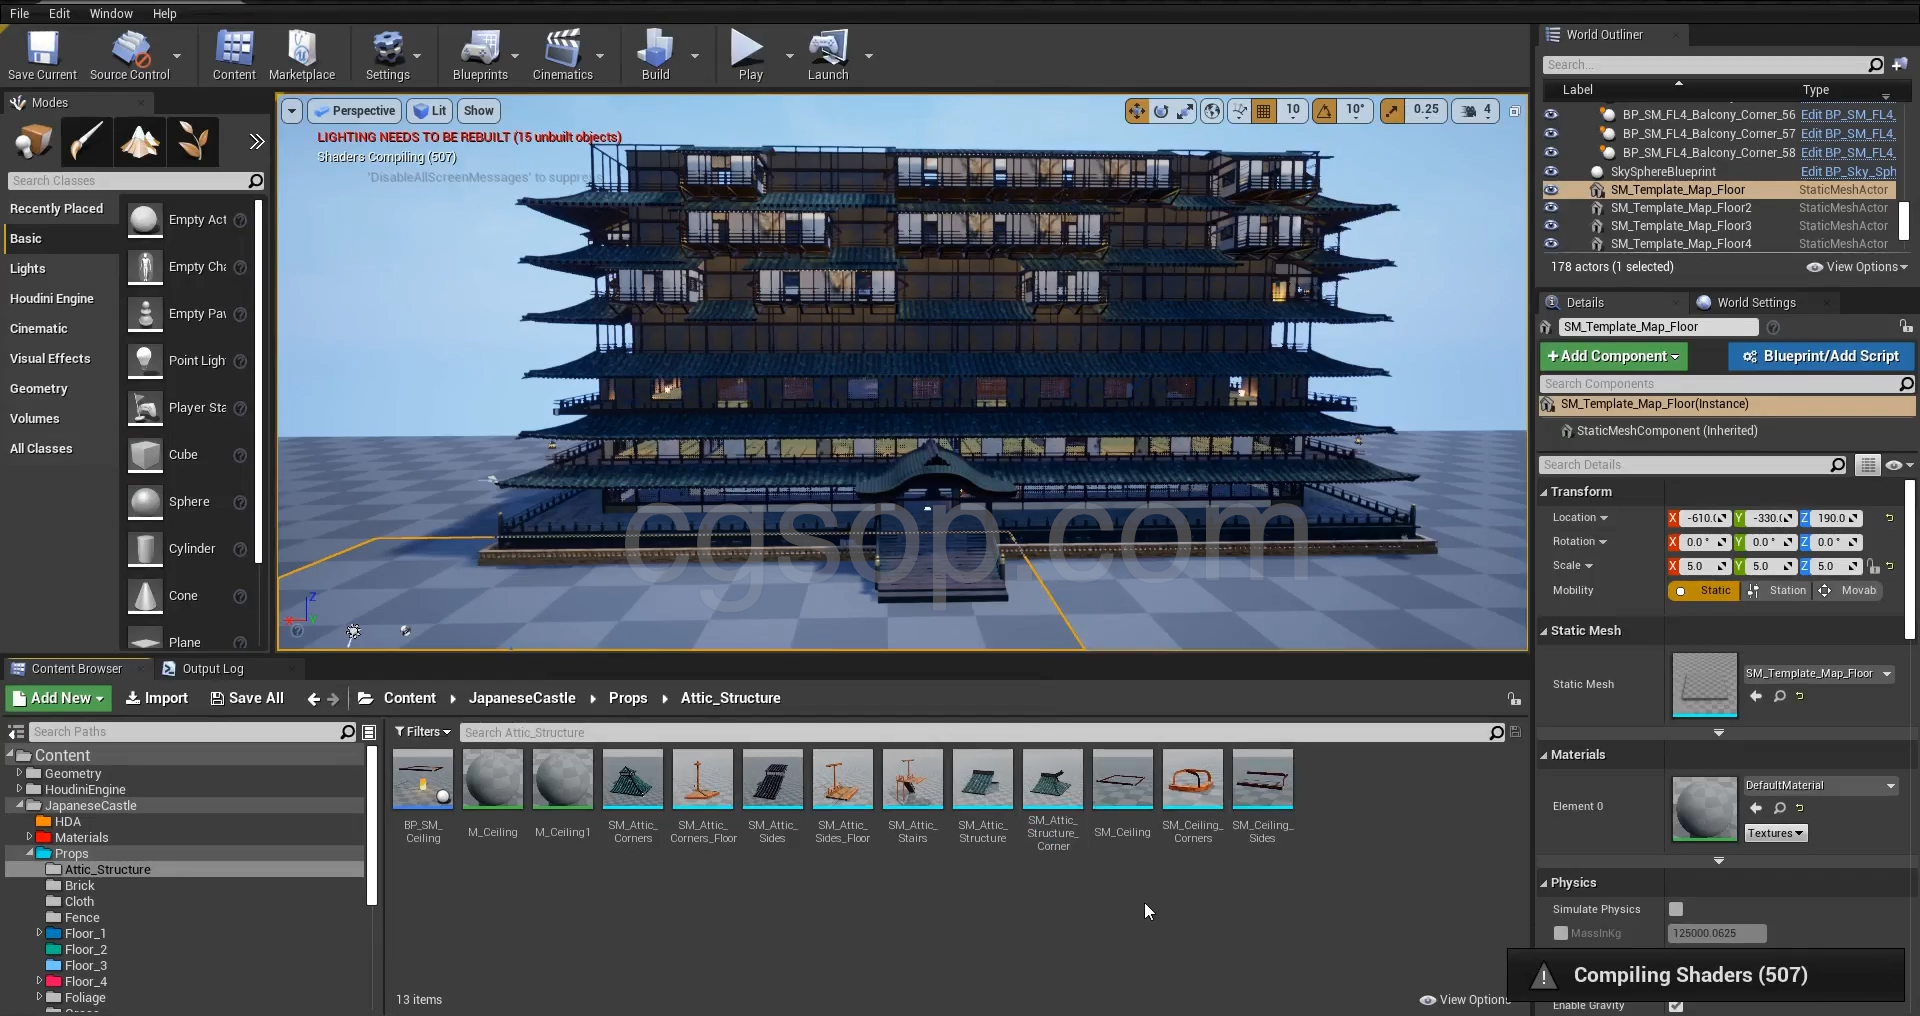Screen dimensions: 1920x1016
Task: Open the Filters dropdown
Action: click(423, 732)
